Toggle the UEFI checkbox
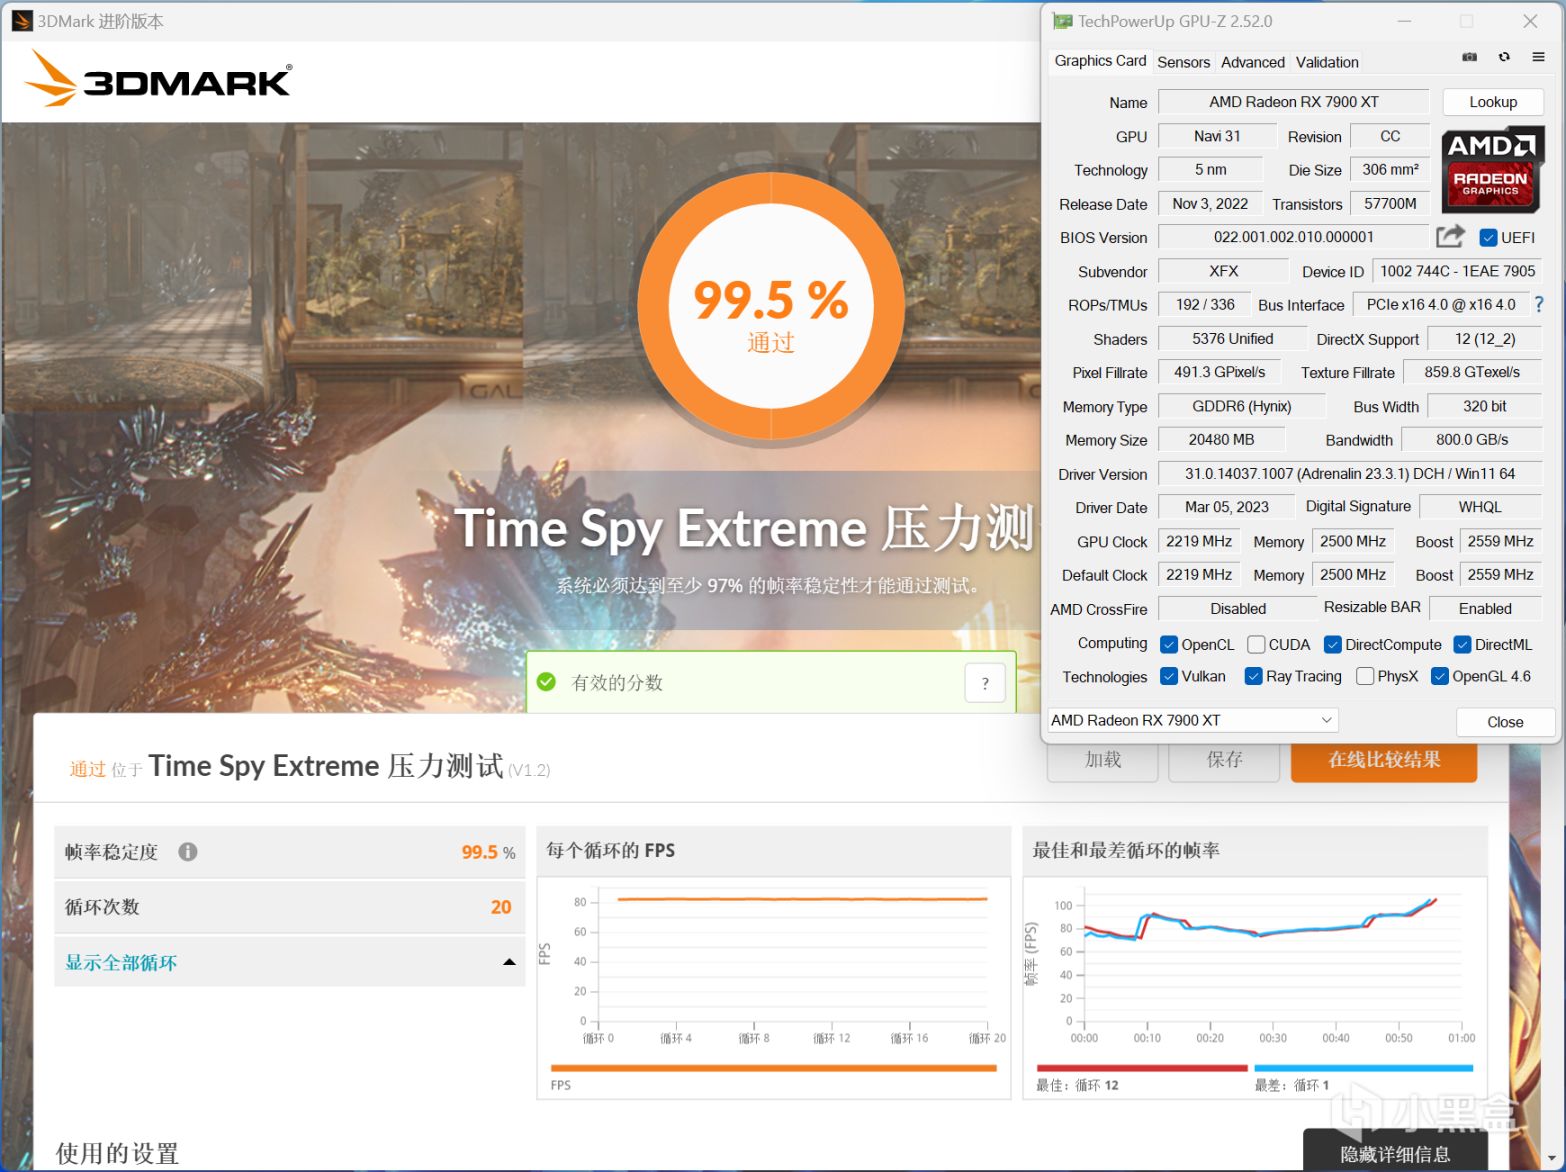 pyautogui.click(x=1488, y=238)
